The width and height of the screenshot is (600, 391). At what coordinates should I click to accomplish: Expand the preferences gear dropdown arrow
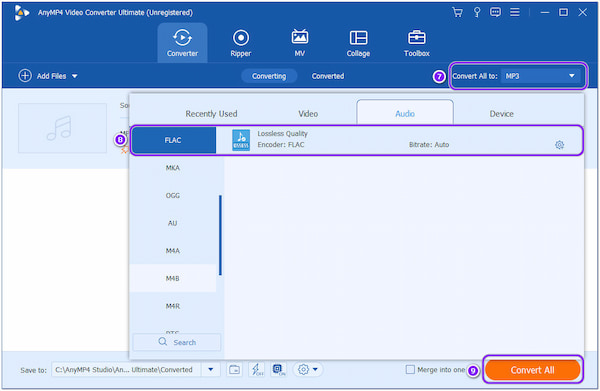coord(315,370)
